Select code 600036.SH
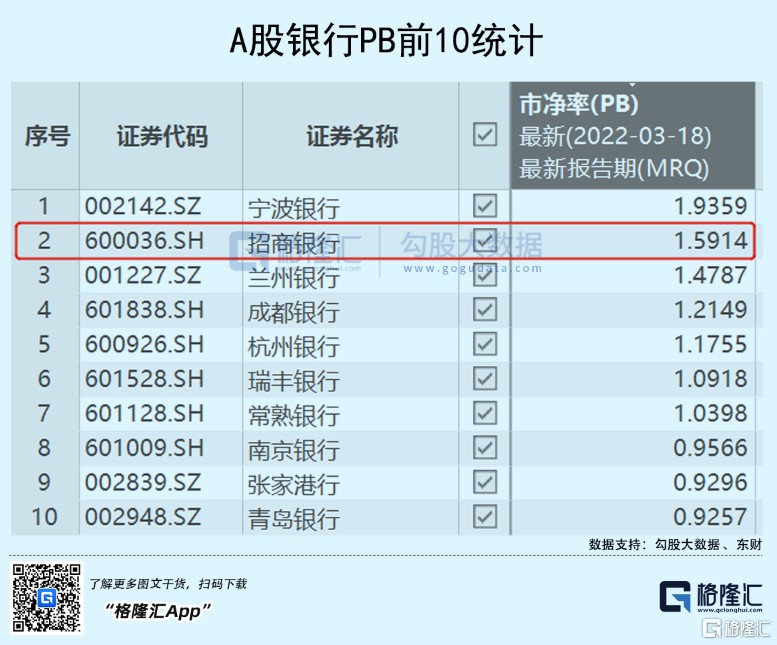777x645 pixels. [144, 241]
